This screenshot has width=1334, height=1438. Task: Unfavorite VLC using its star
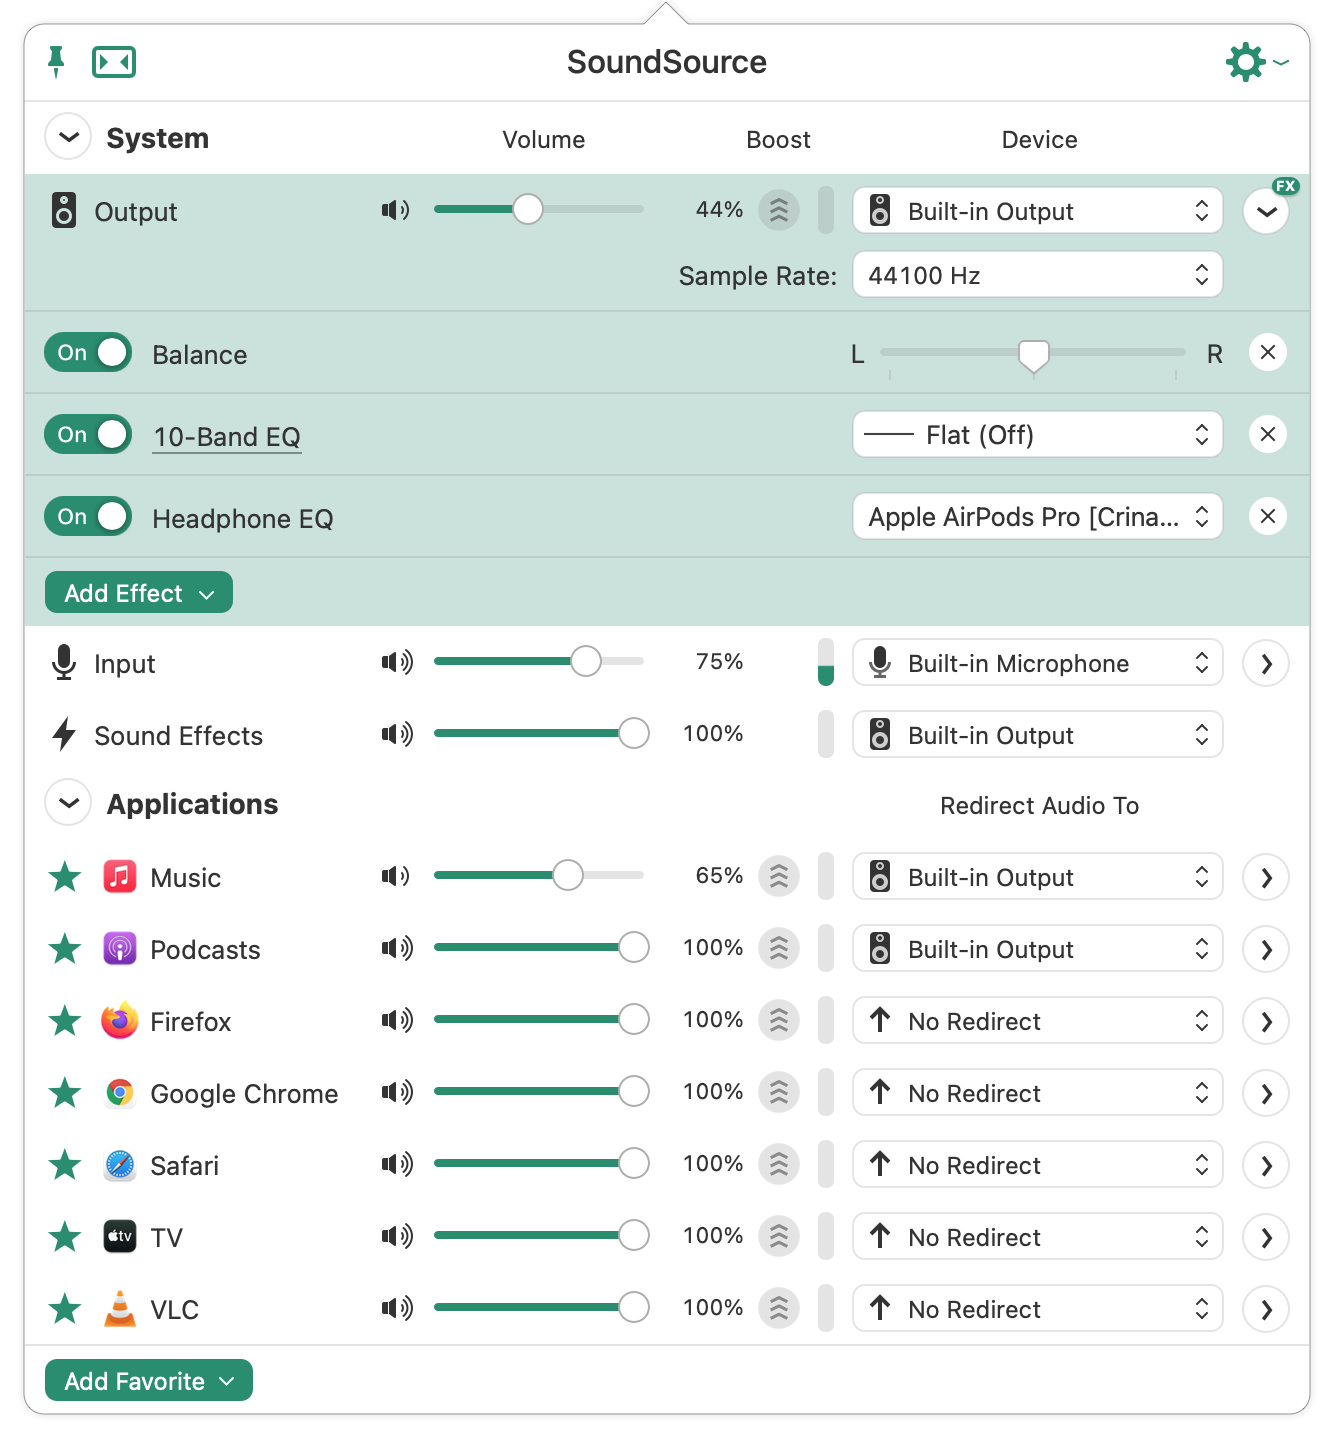click(x=65, y=1309)
